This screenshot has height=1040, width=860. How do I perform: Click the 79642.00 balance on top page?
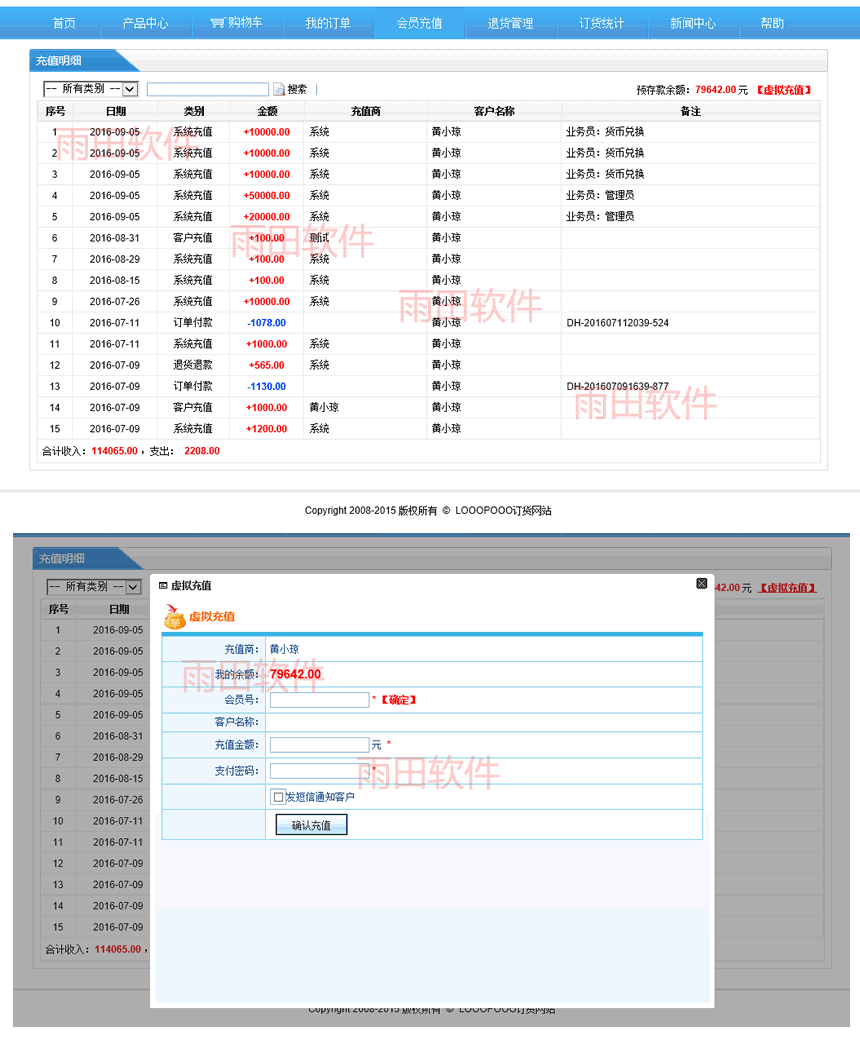coord(715,90)
